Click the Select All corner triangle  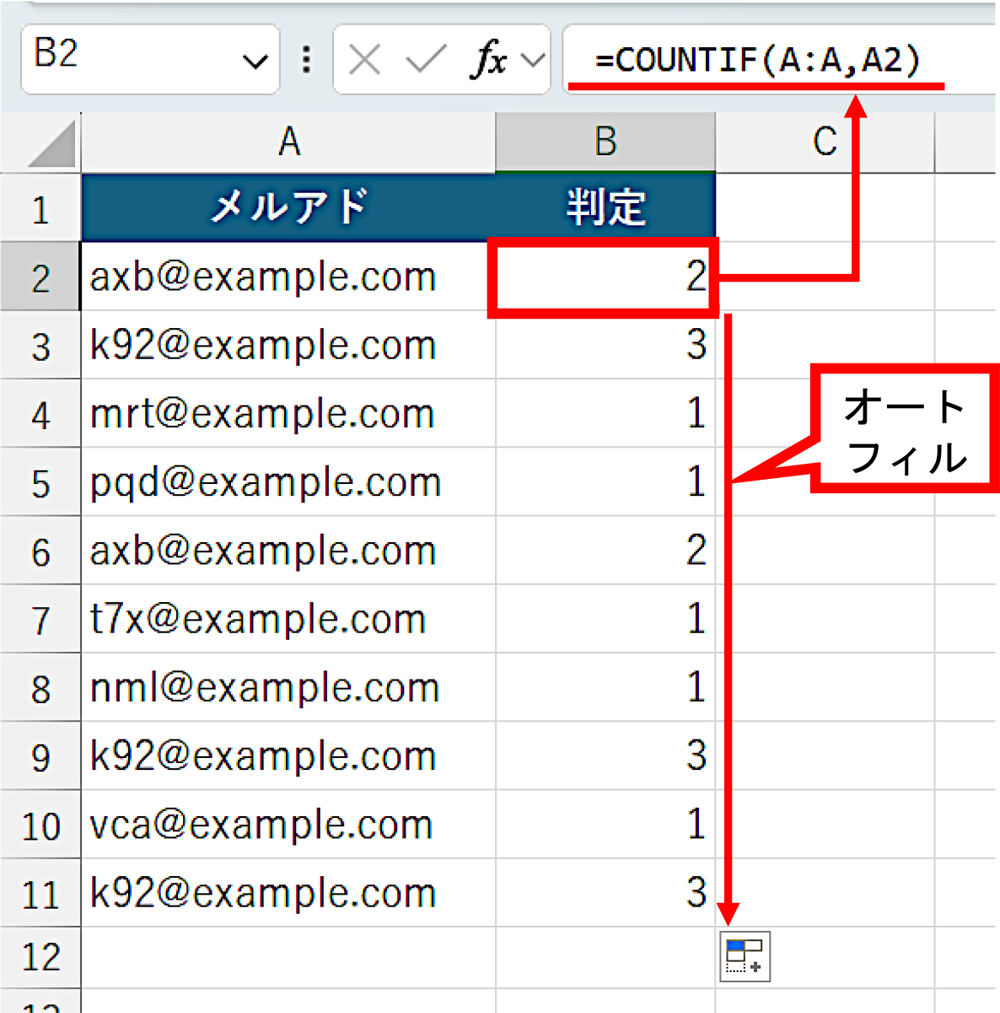(x=50, y=143)
